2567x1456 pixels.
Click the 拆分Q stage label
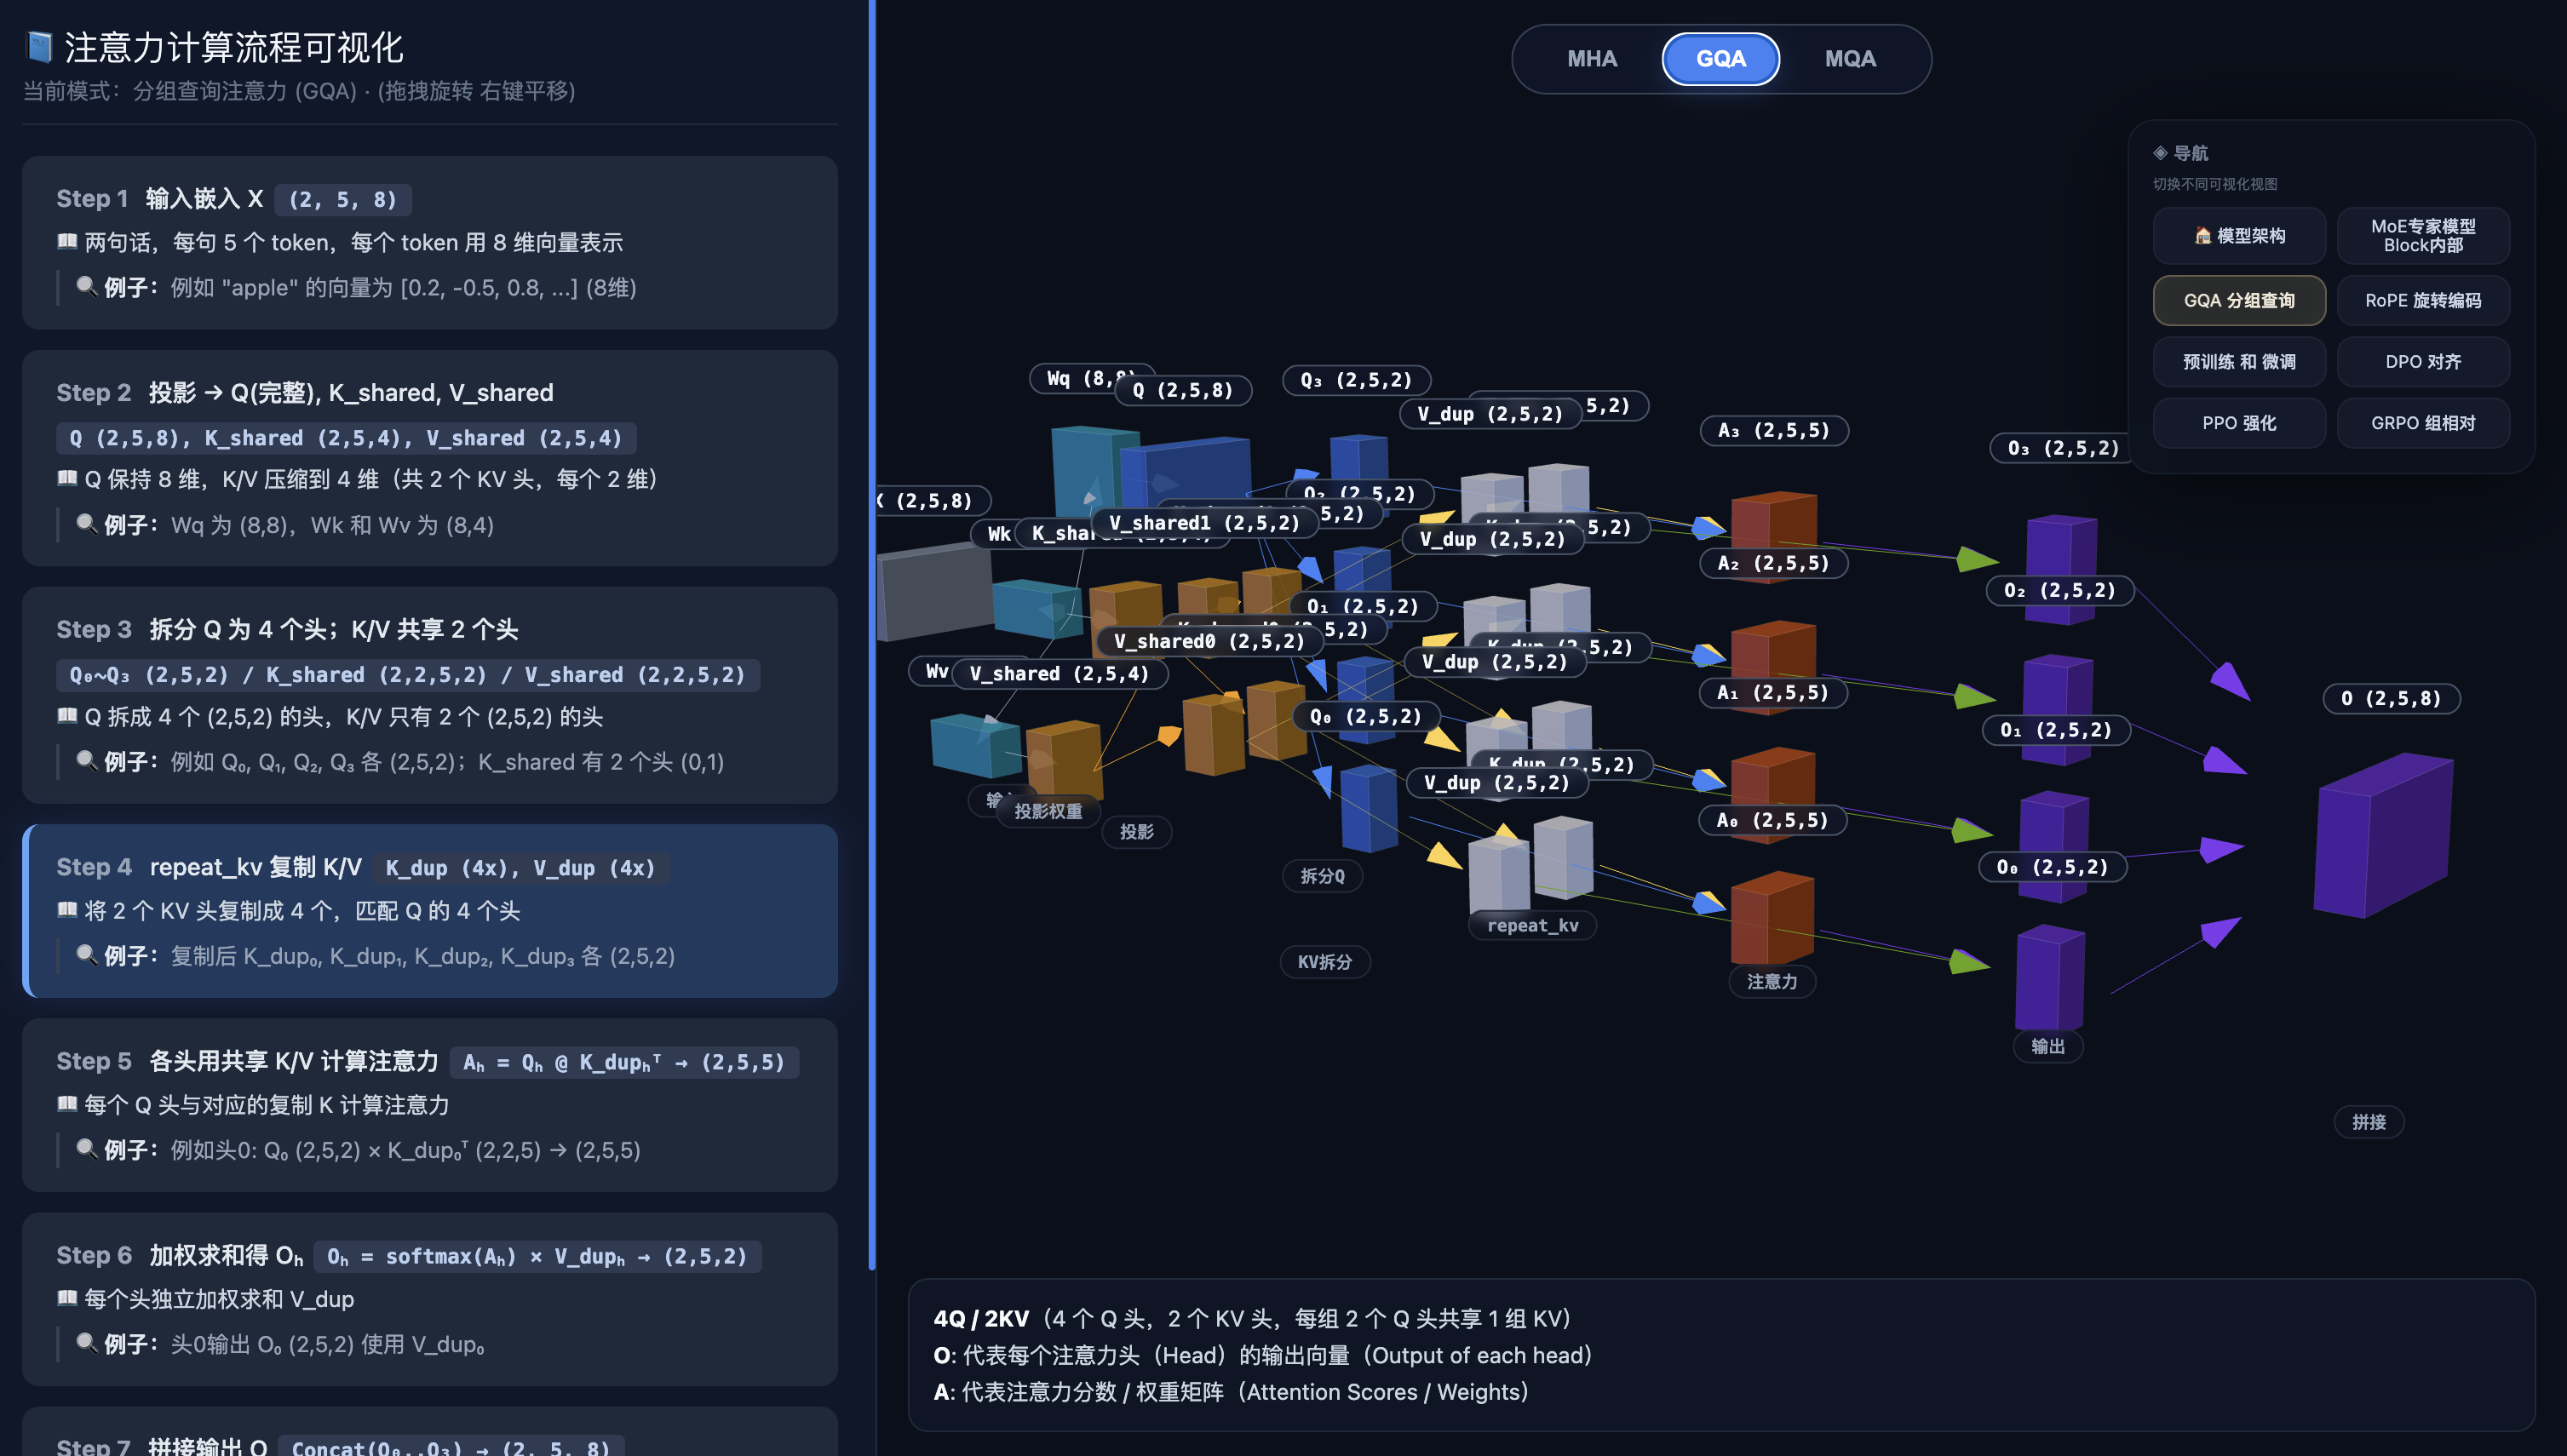[1322, 876]
